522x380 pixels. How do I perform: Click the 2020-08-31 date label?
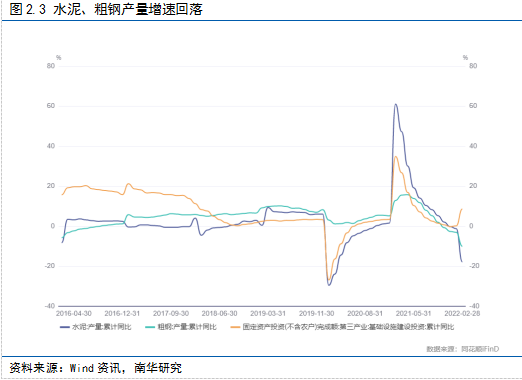click(365, 314)
